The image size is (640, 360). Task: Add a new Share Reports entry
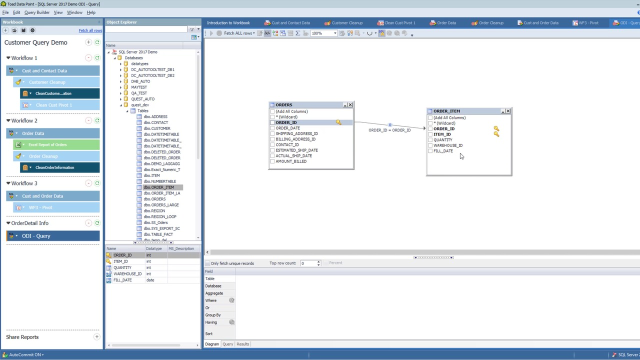pyautogui.click(x=97, y=337)
